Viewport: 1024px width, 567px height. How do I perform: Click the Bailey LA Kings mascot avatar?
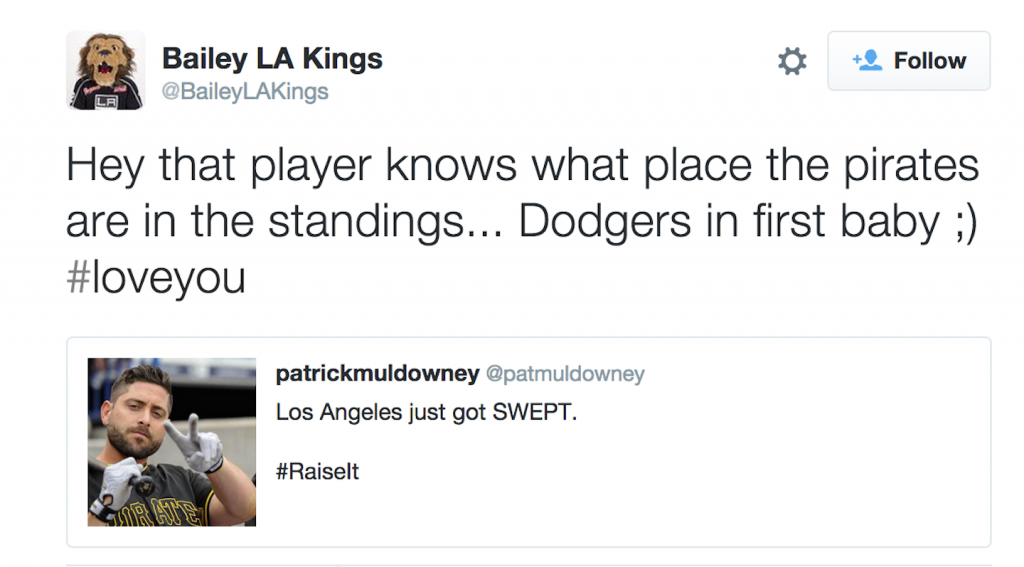tap(106, 70)
